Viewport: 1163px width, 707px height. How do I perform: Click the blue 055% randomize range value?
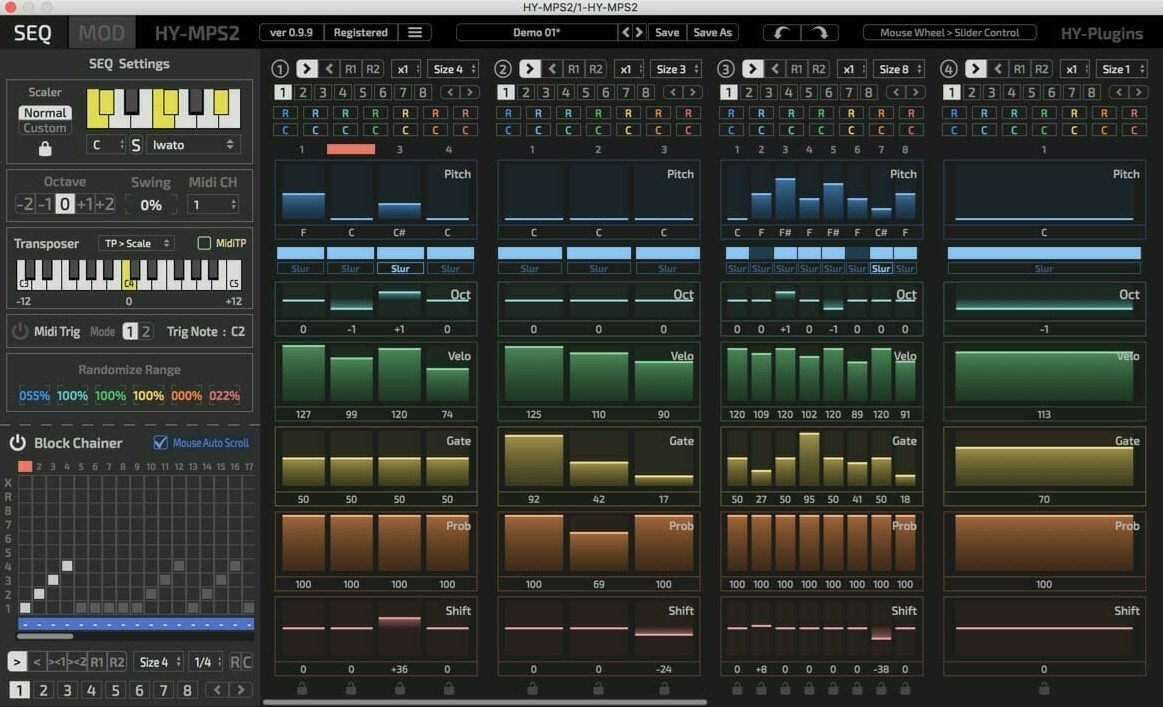tap(34, 395)
